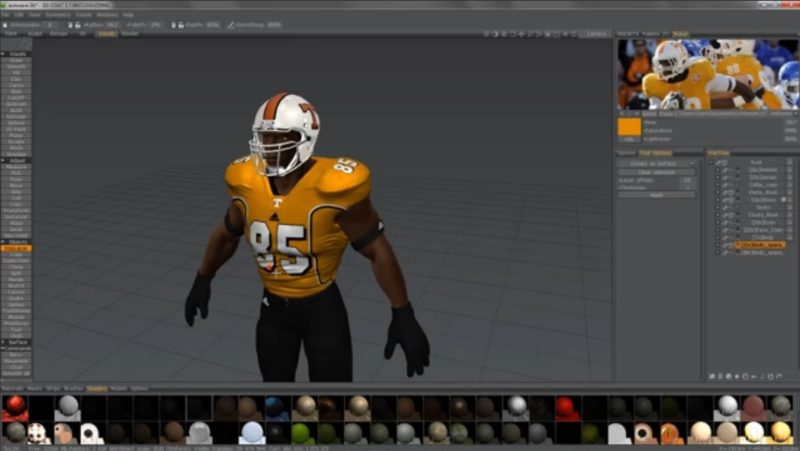Click the football reference image thumbnail
Image resolution: width=800 pixels, height=451 pixels.
pos(708,74)
